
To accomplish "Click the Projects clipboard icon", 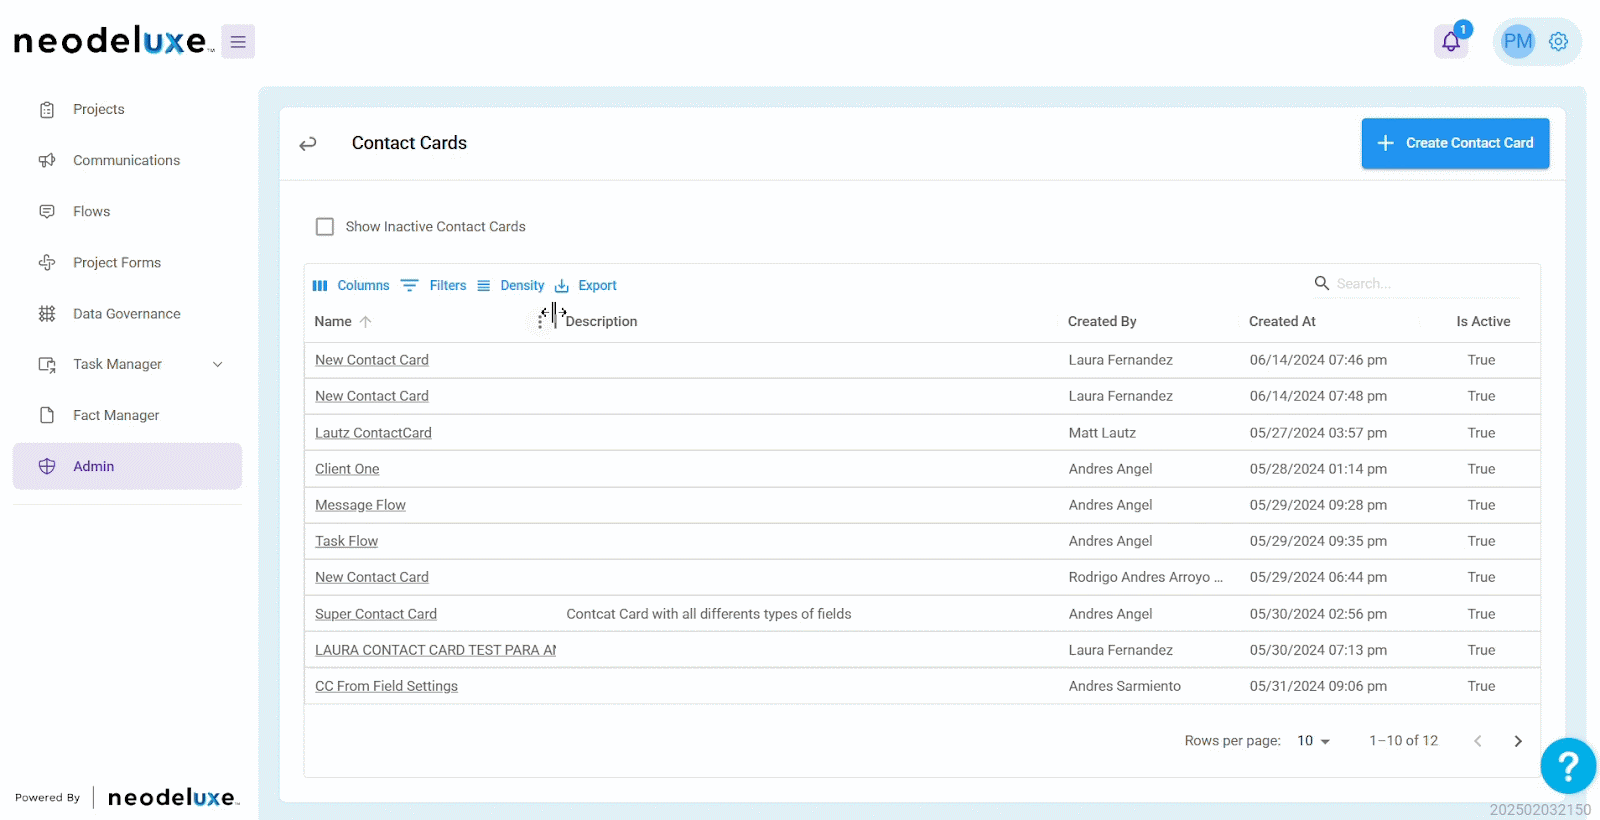I will [47, 110].
